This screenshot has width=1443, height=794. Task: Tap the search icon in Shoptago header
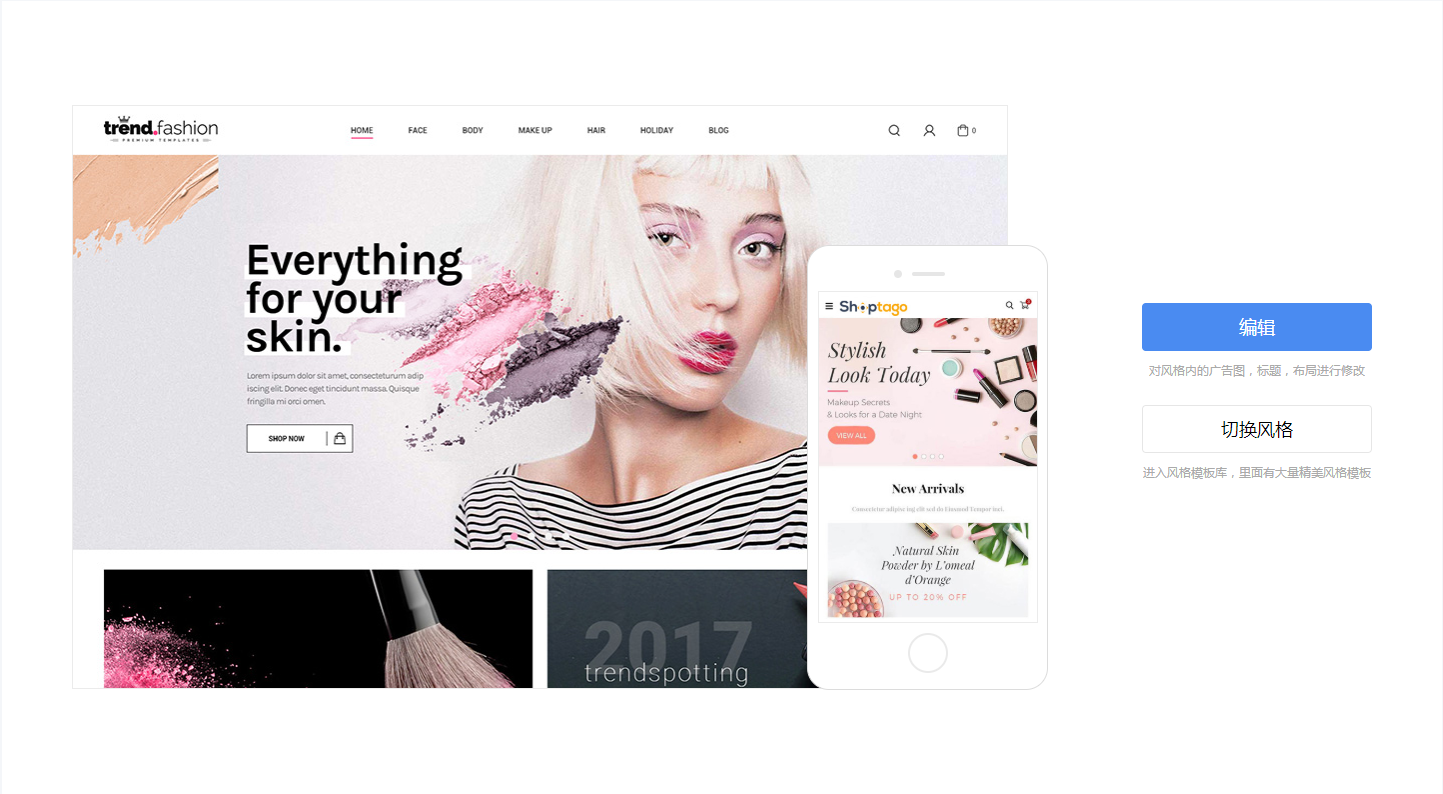(x=1009, y=305)
